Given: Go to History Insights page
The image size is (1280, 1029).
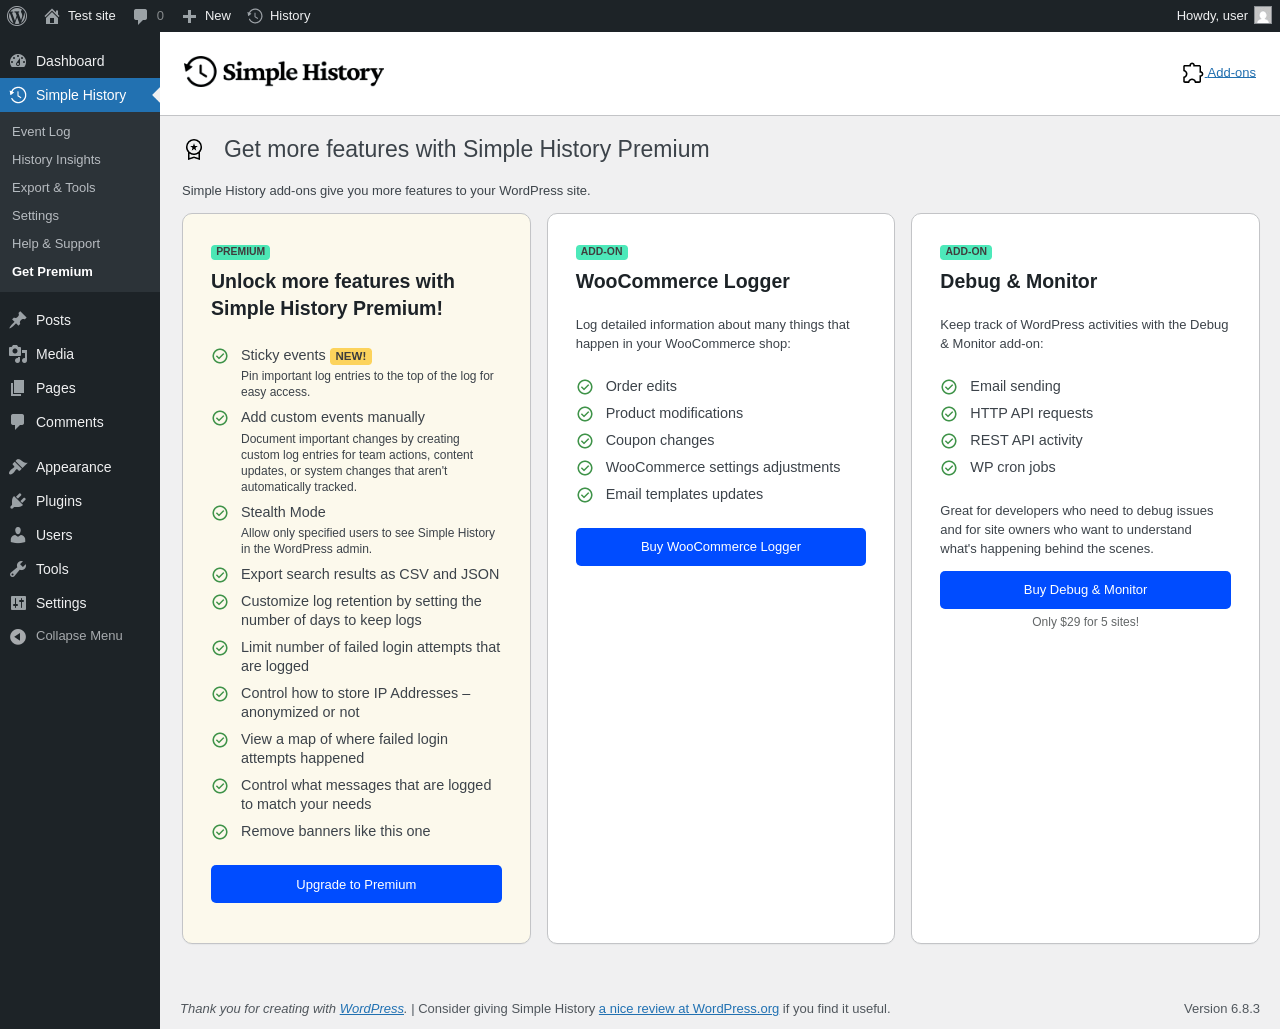Looking at the screenshot, I should [x=56, y=160].
